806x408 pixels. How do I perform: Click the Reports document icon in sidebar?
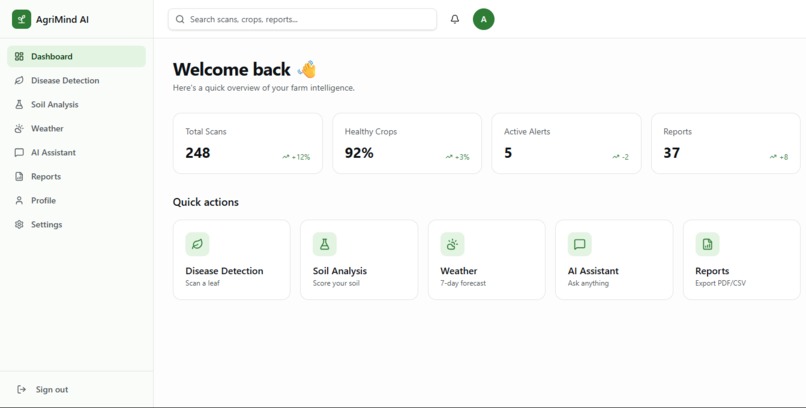[19, 177]
